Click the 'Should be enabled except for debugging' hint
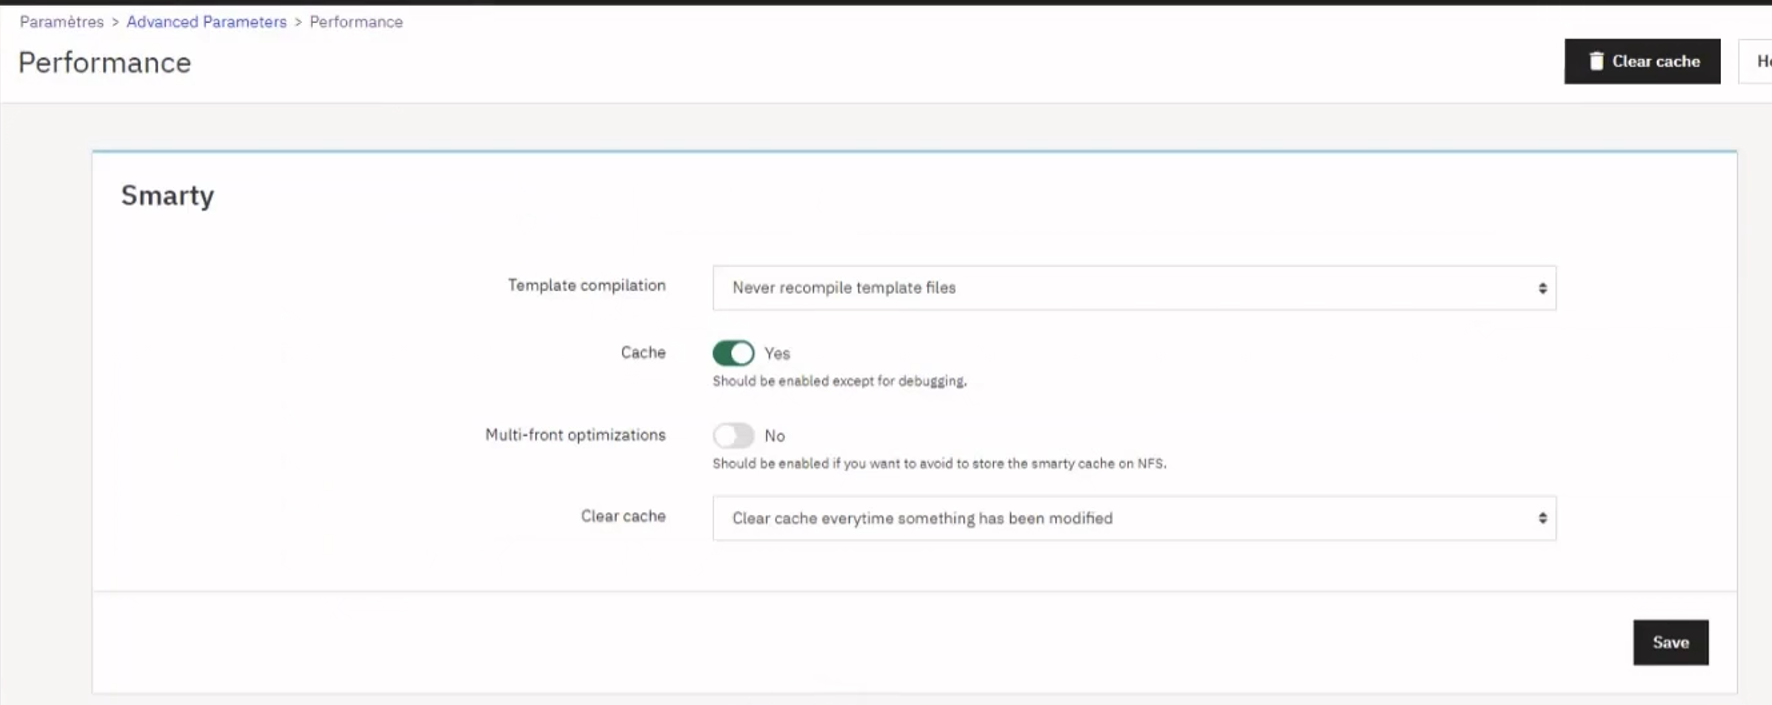Viewport: 1772px width, 705px height. (839, 381)
